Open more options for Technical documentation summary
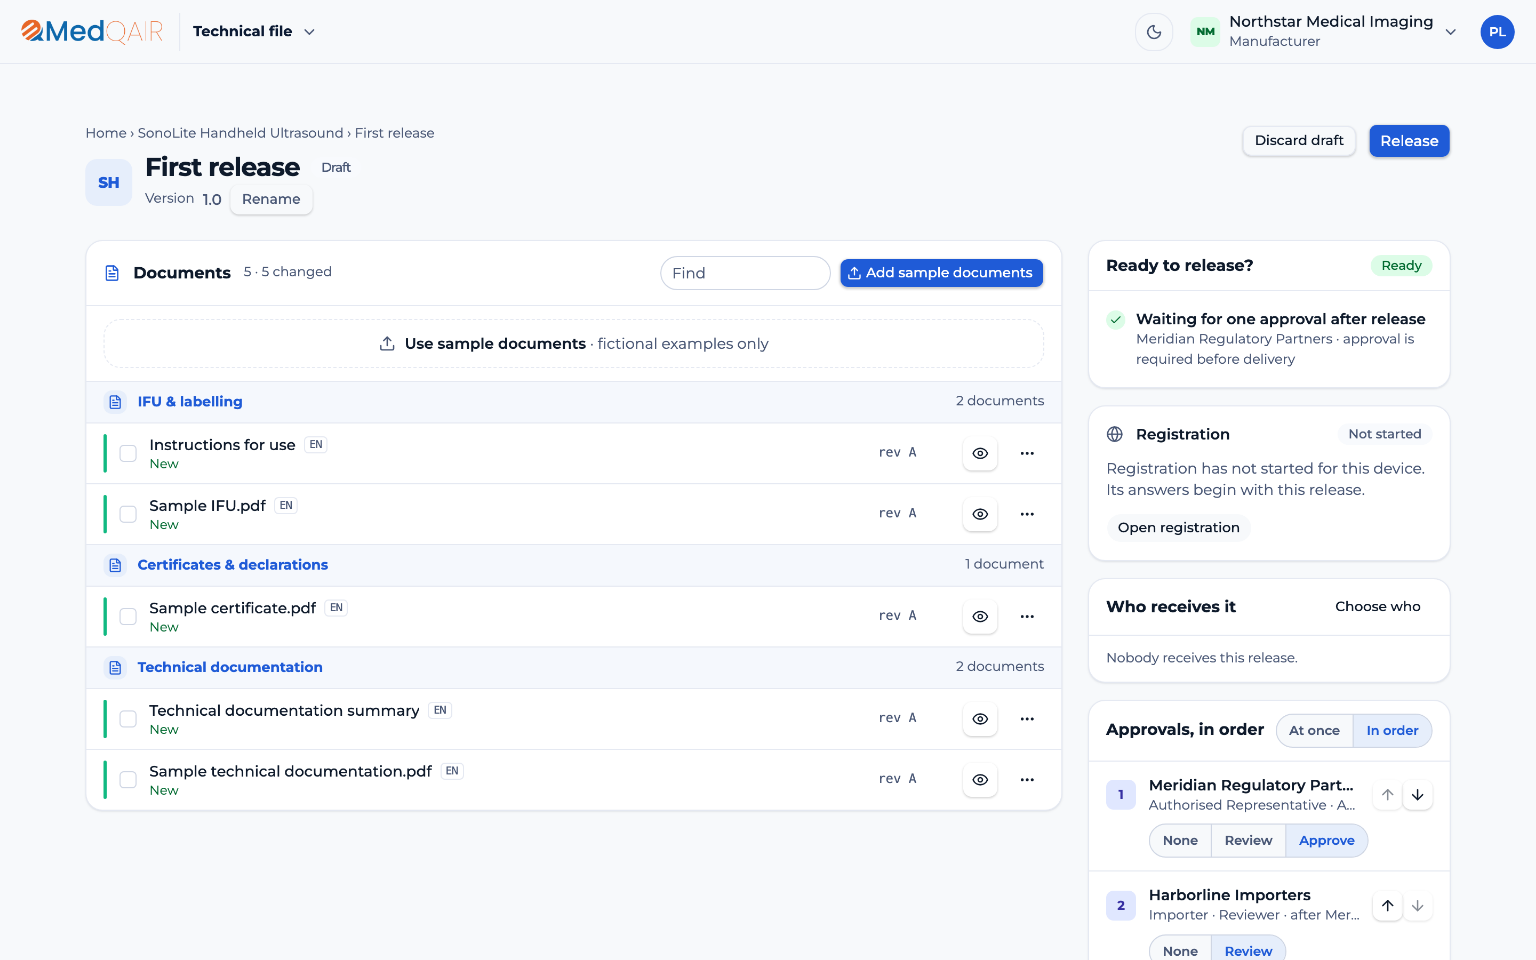This screenshot has width=1536, height=960. (x=1027, y=719)
